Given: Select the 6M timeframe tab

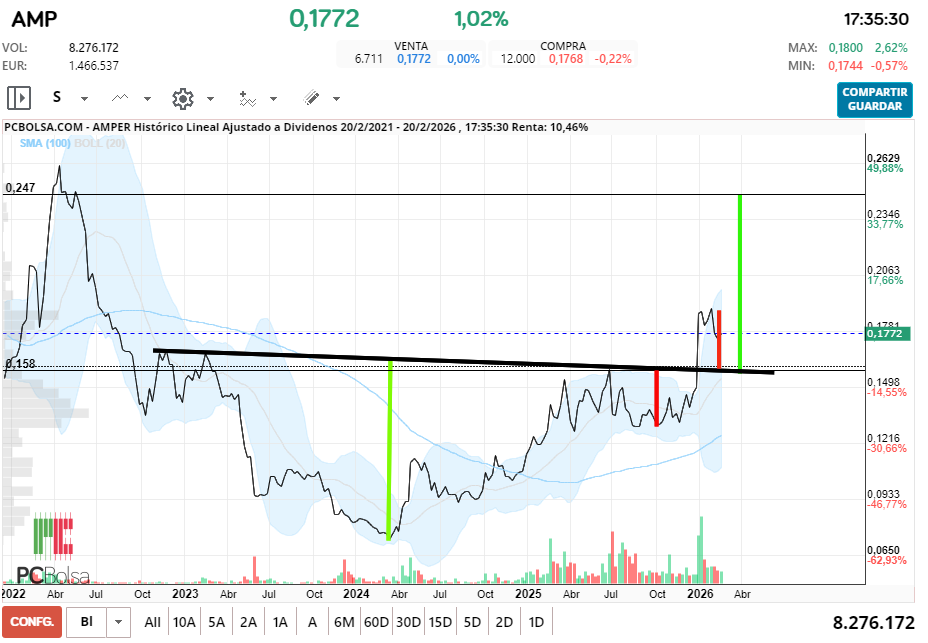Looking at the screenshot, I should [343, 621].
